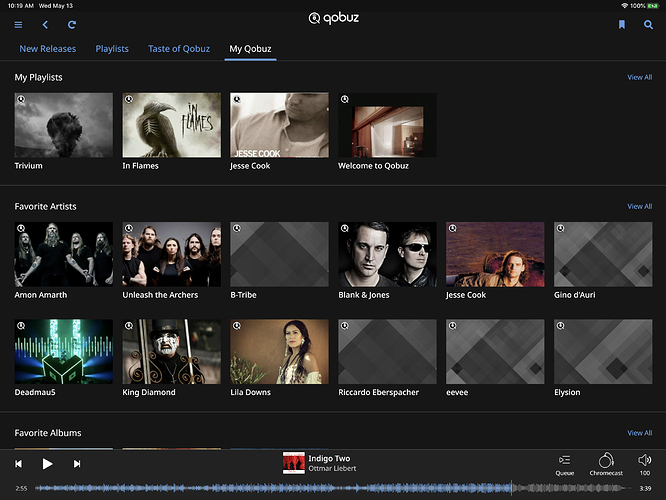Open the Jesse Cook playlist cover
The height and width of the screenshot is (500, 666).
[x=279, y=125]
